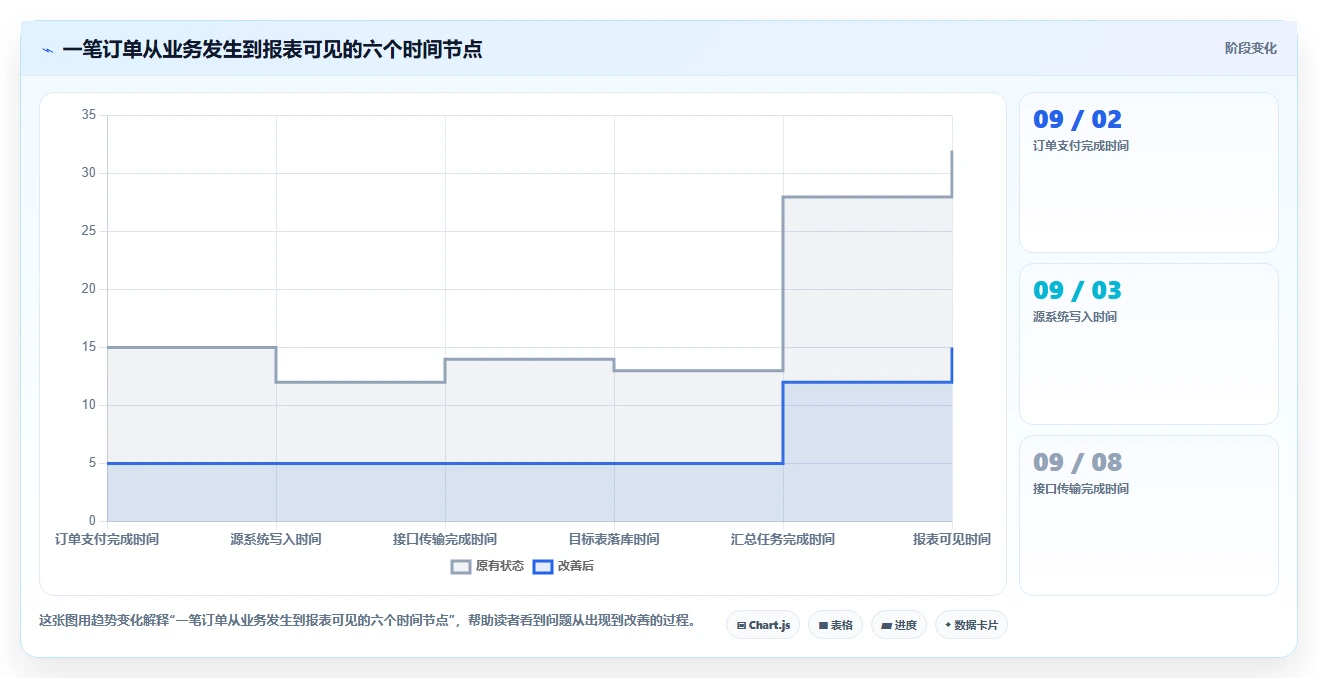Click the 09 / 08 date value

click(x=1077, y=462)
